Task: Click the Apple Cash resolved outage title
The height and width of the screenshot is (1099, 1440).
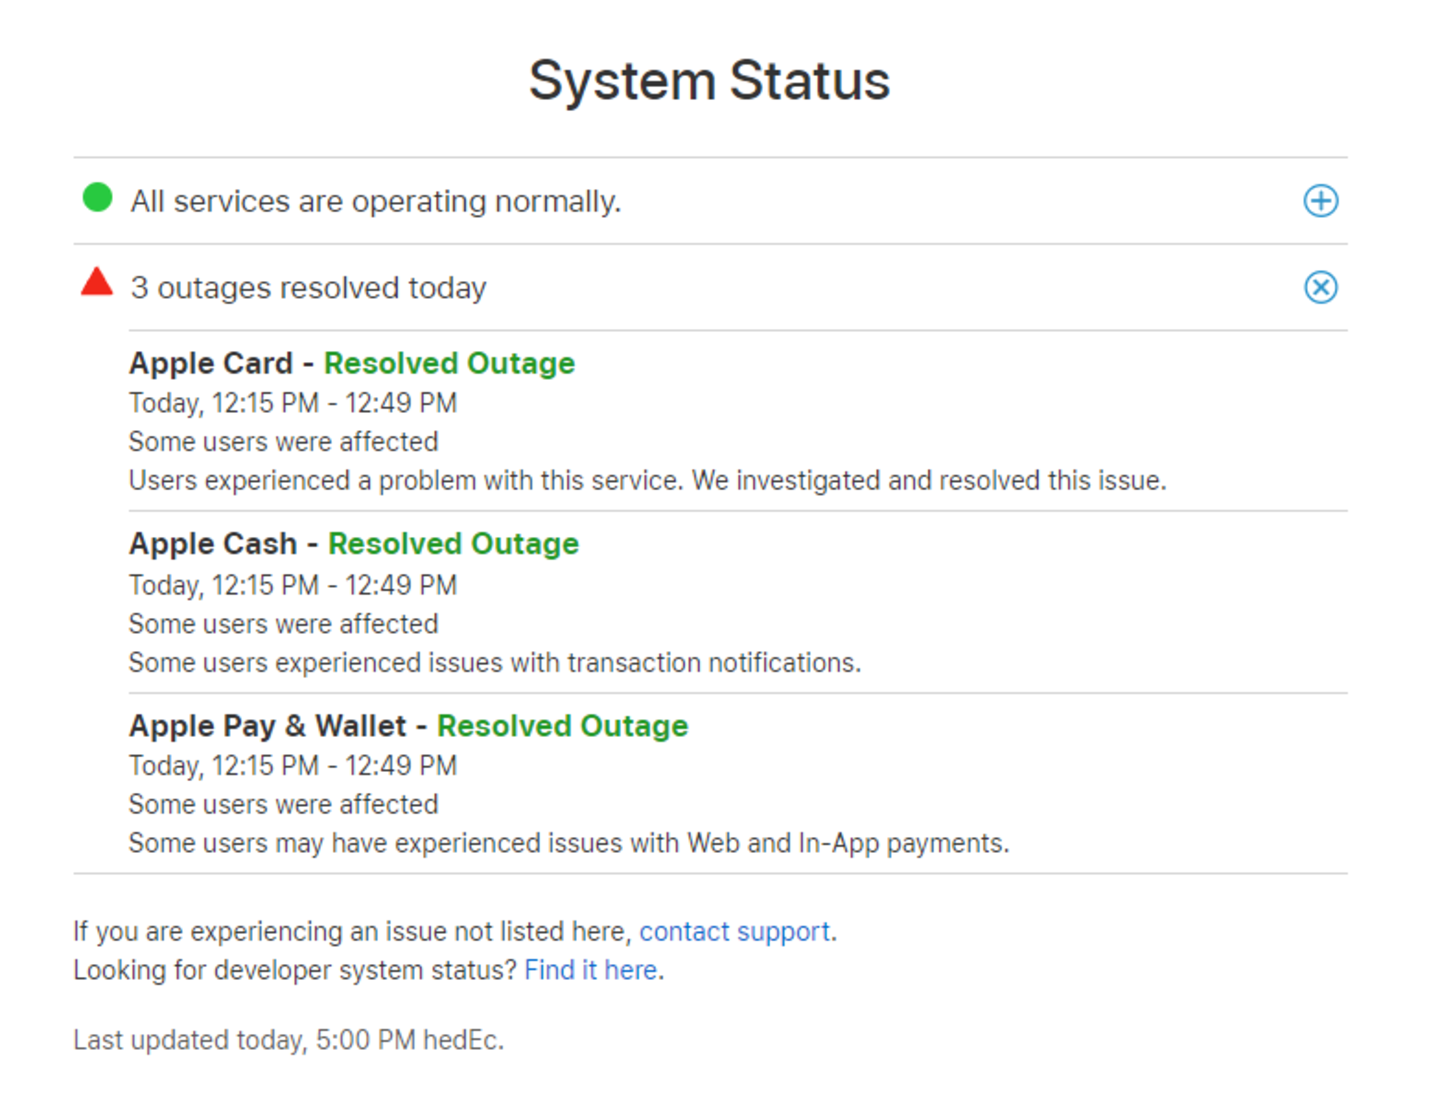Action: (354, 544)
